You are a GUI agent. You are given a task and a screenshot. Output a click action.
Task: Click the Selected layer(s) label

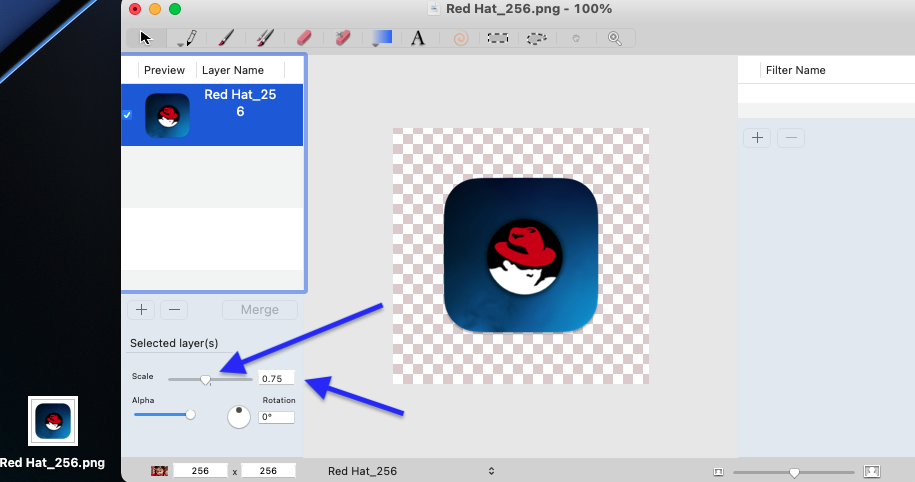174,343
